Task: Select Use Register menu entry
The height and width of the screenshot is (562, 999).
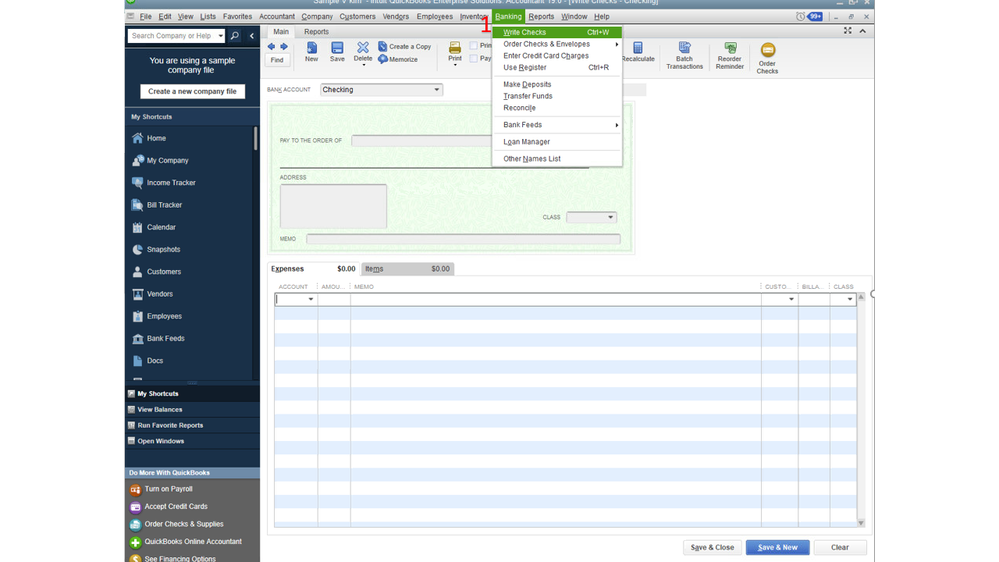Action: pos(557,68)
